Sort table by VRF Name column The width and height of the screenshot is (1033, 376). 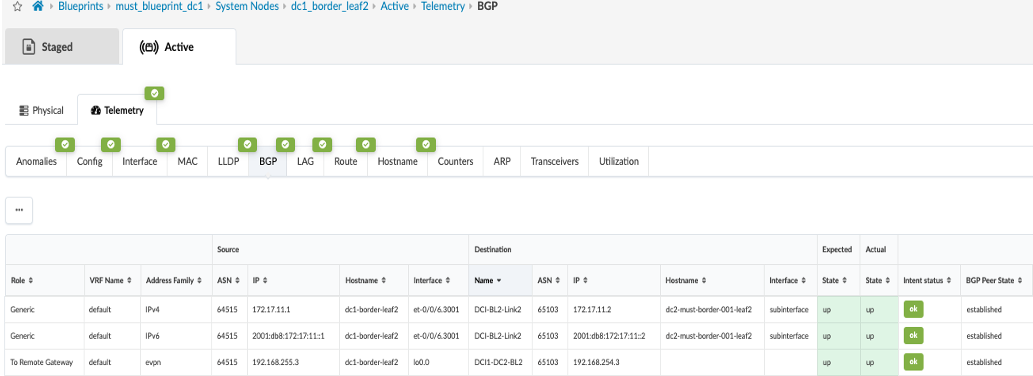point(111,281)
